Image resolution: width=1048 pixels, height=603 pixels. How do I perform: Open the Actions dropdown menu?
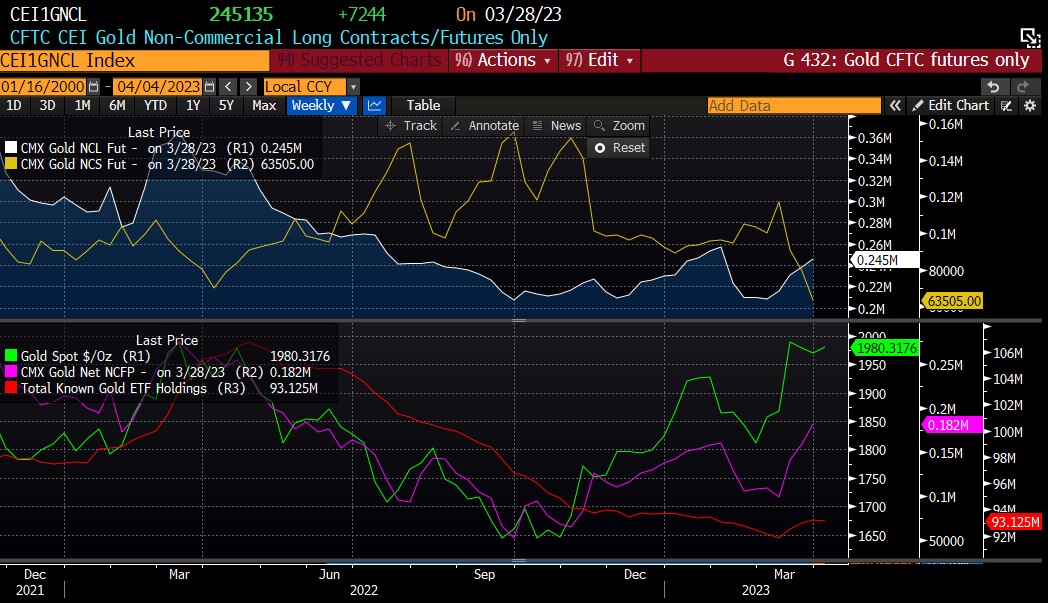[x=505, y=60]
